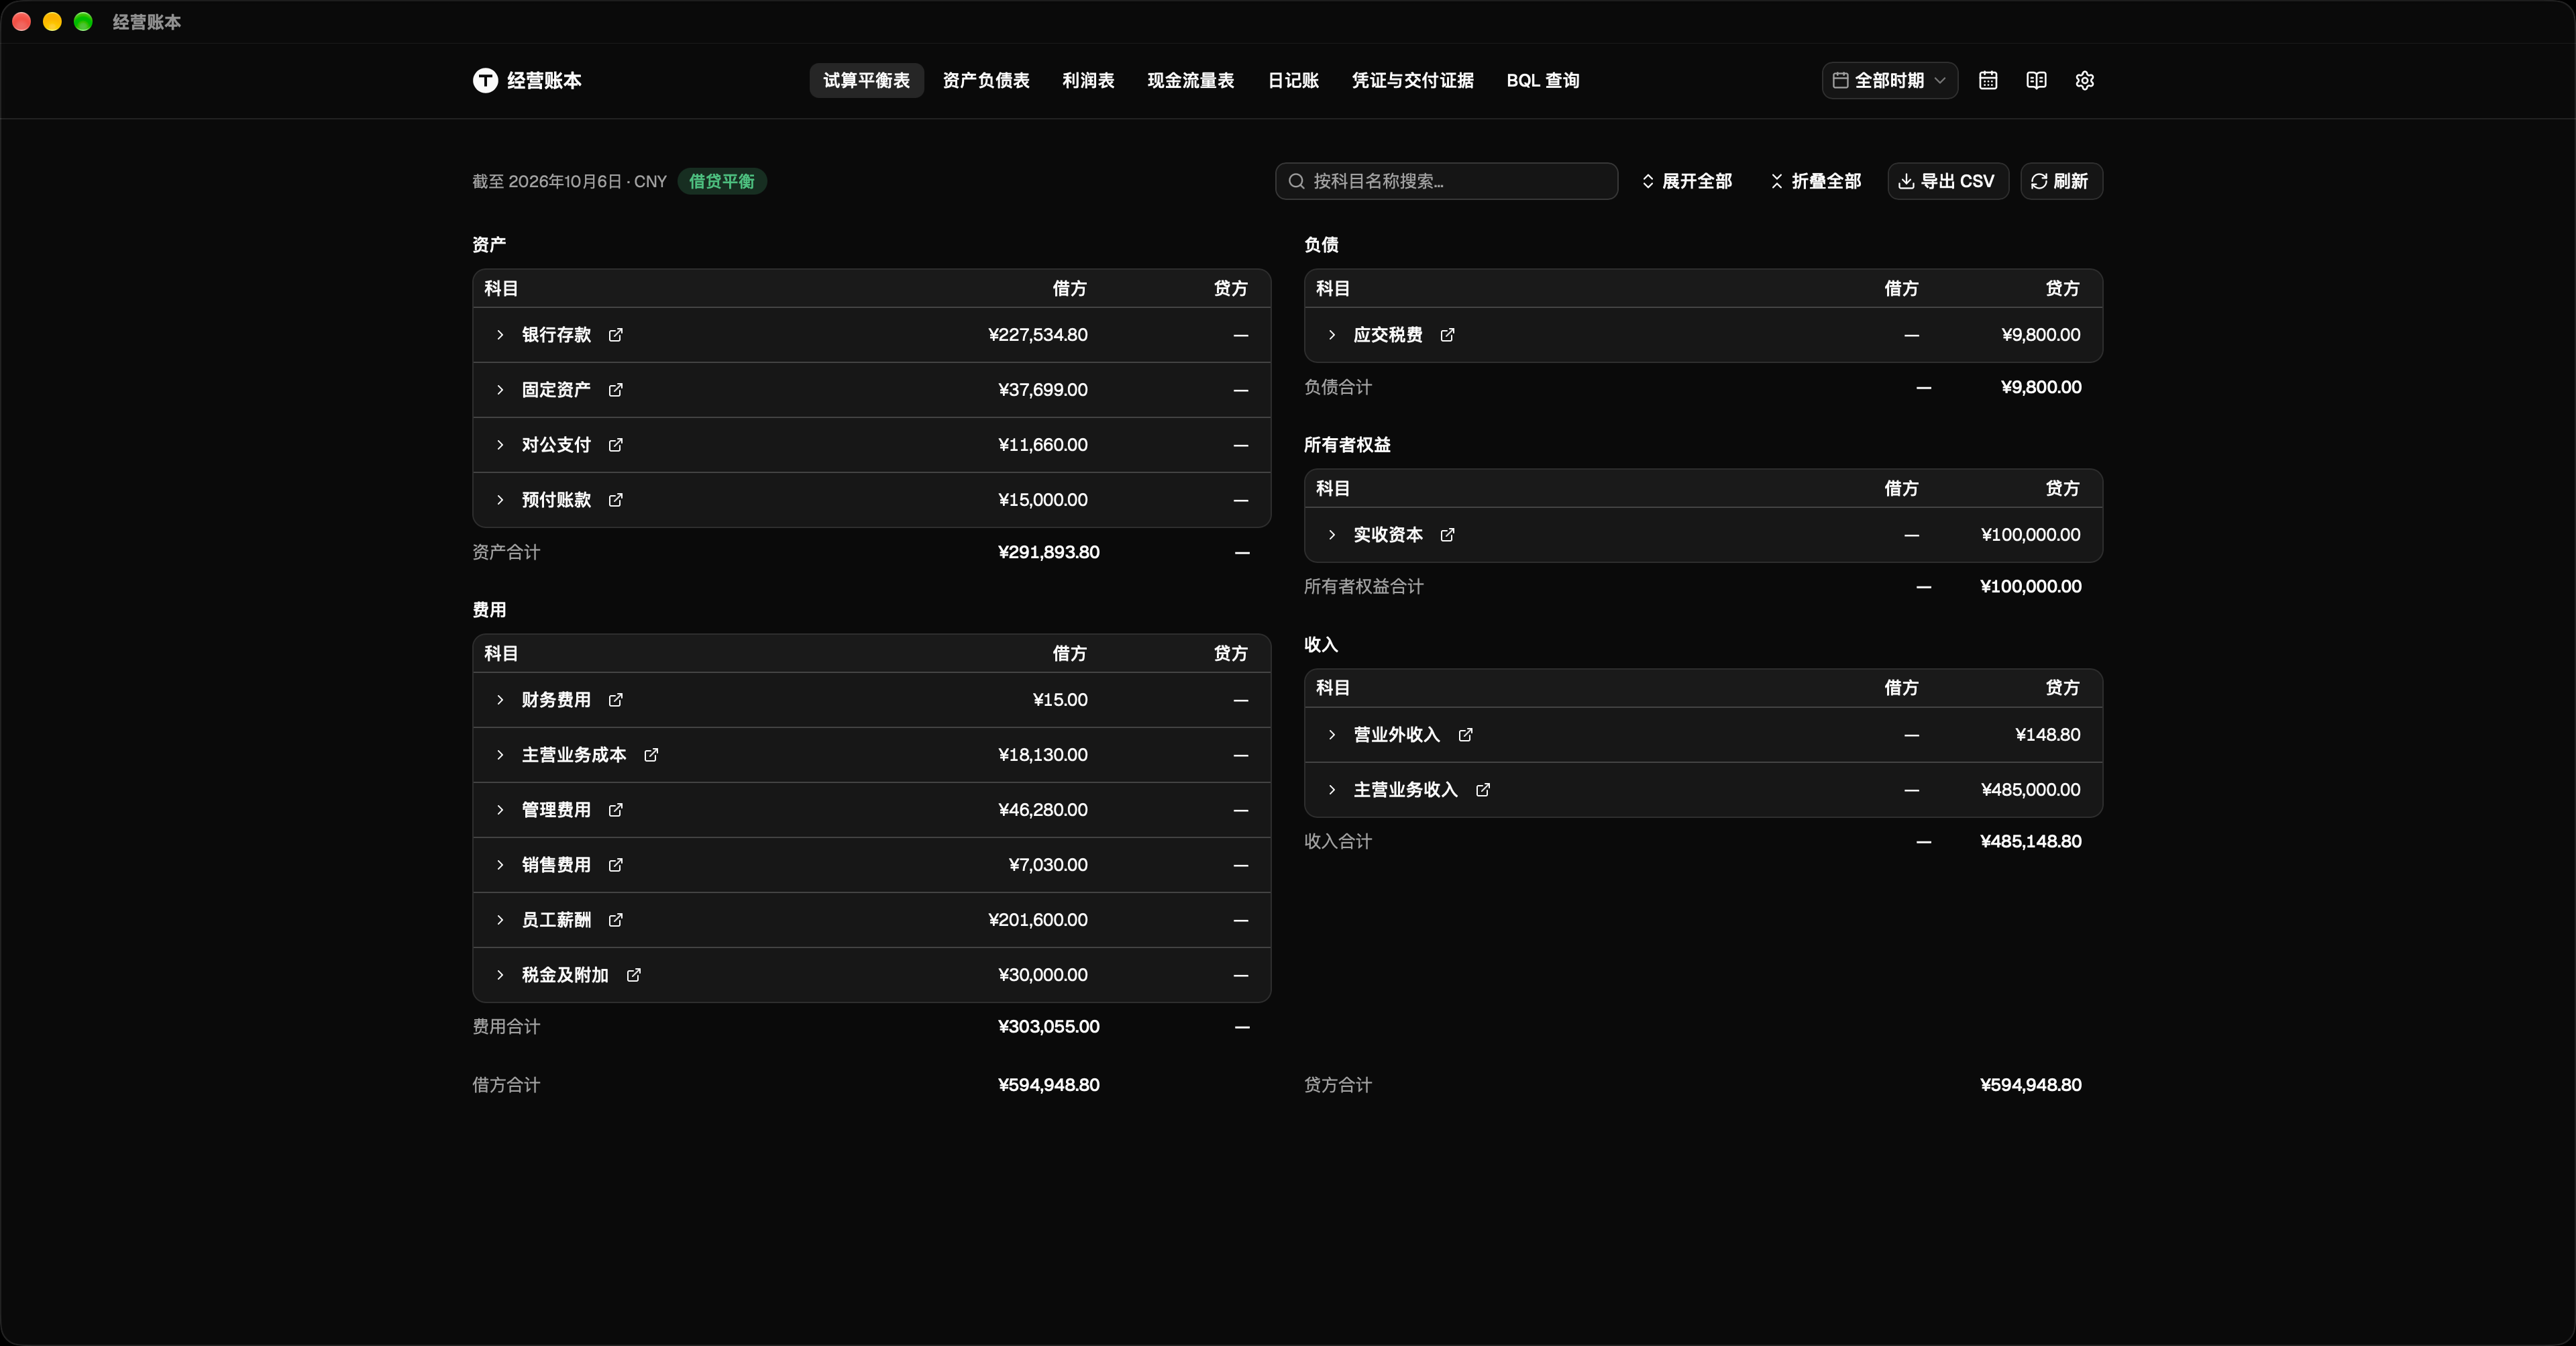The width and height of the screenshot is (2576, 1346).
Task: Open the external link icon beside 银行存款
Action: coord(615,335)
